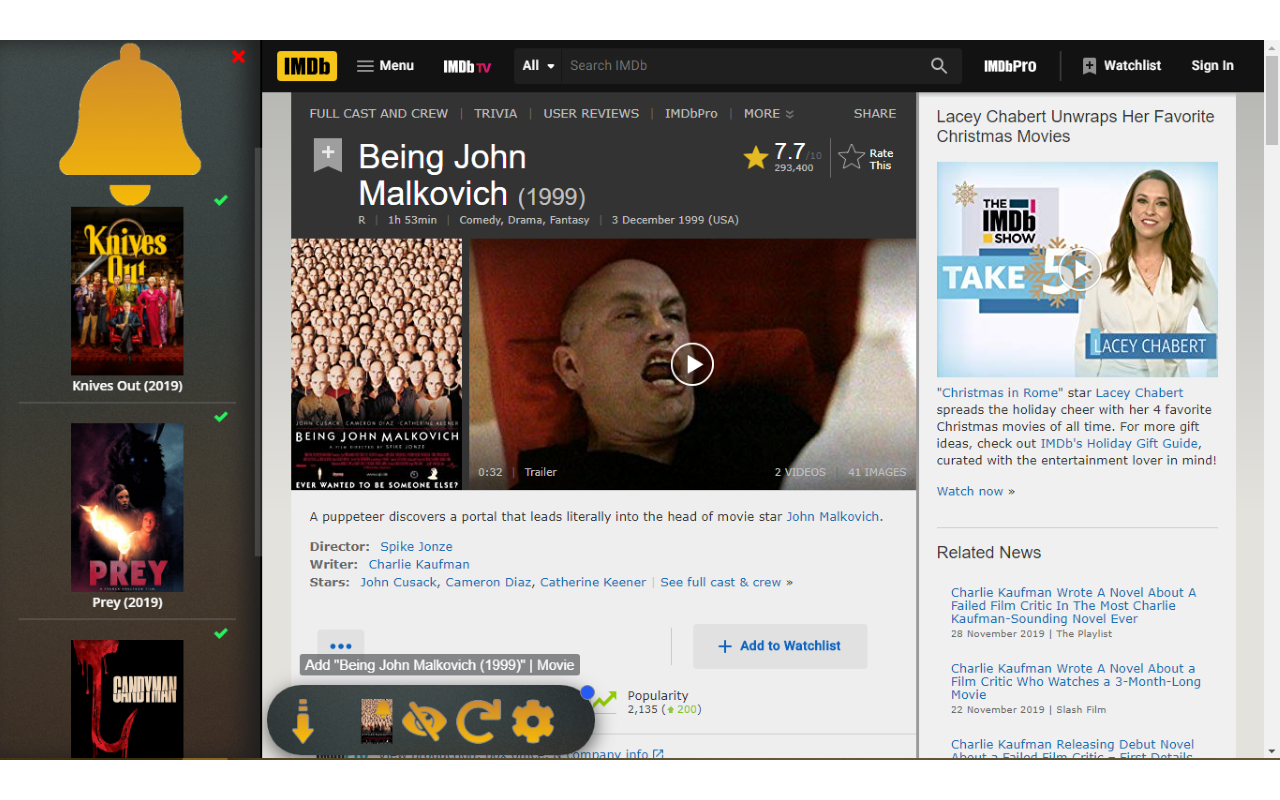Play the Lacey Chabert Take 5 video
The height and width of the screenshot is (800, 1280).
(x=1078, y=270)
